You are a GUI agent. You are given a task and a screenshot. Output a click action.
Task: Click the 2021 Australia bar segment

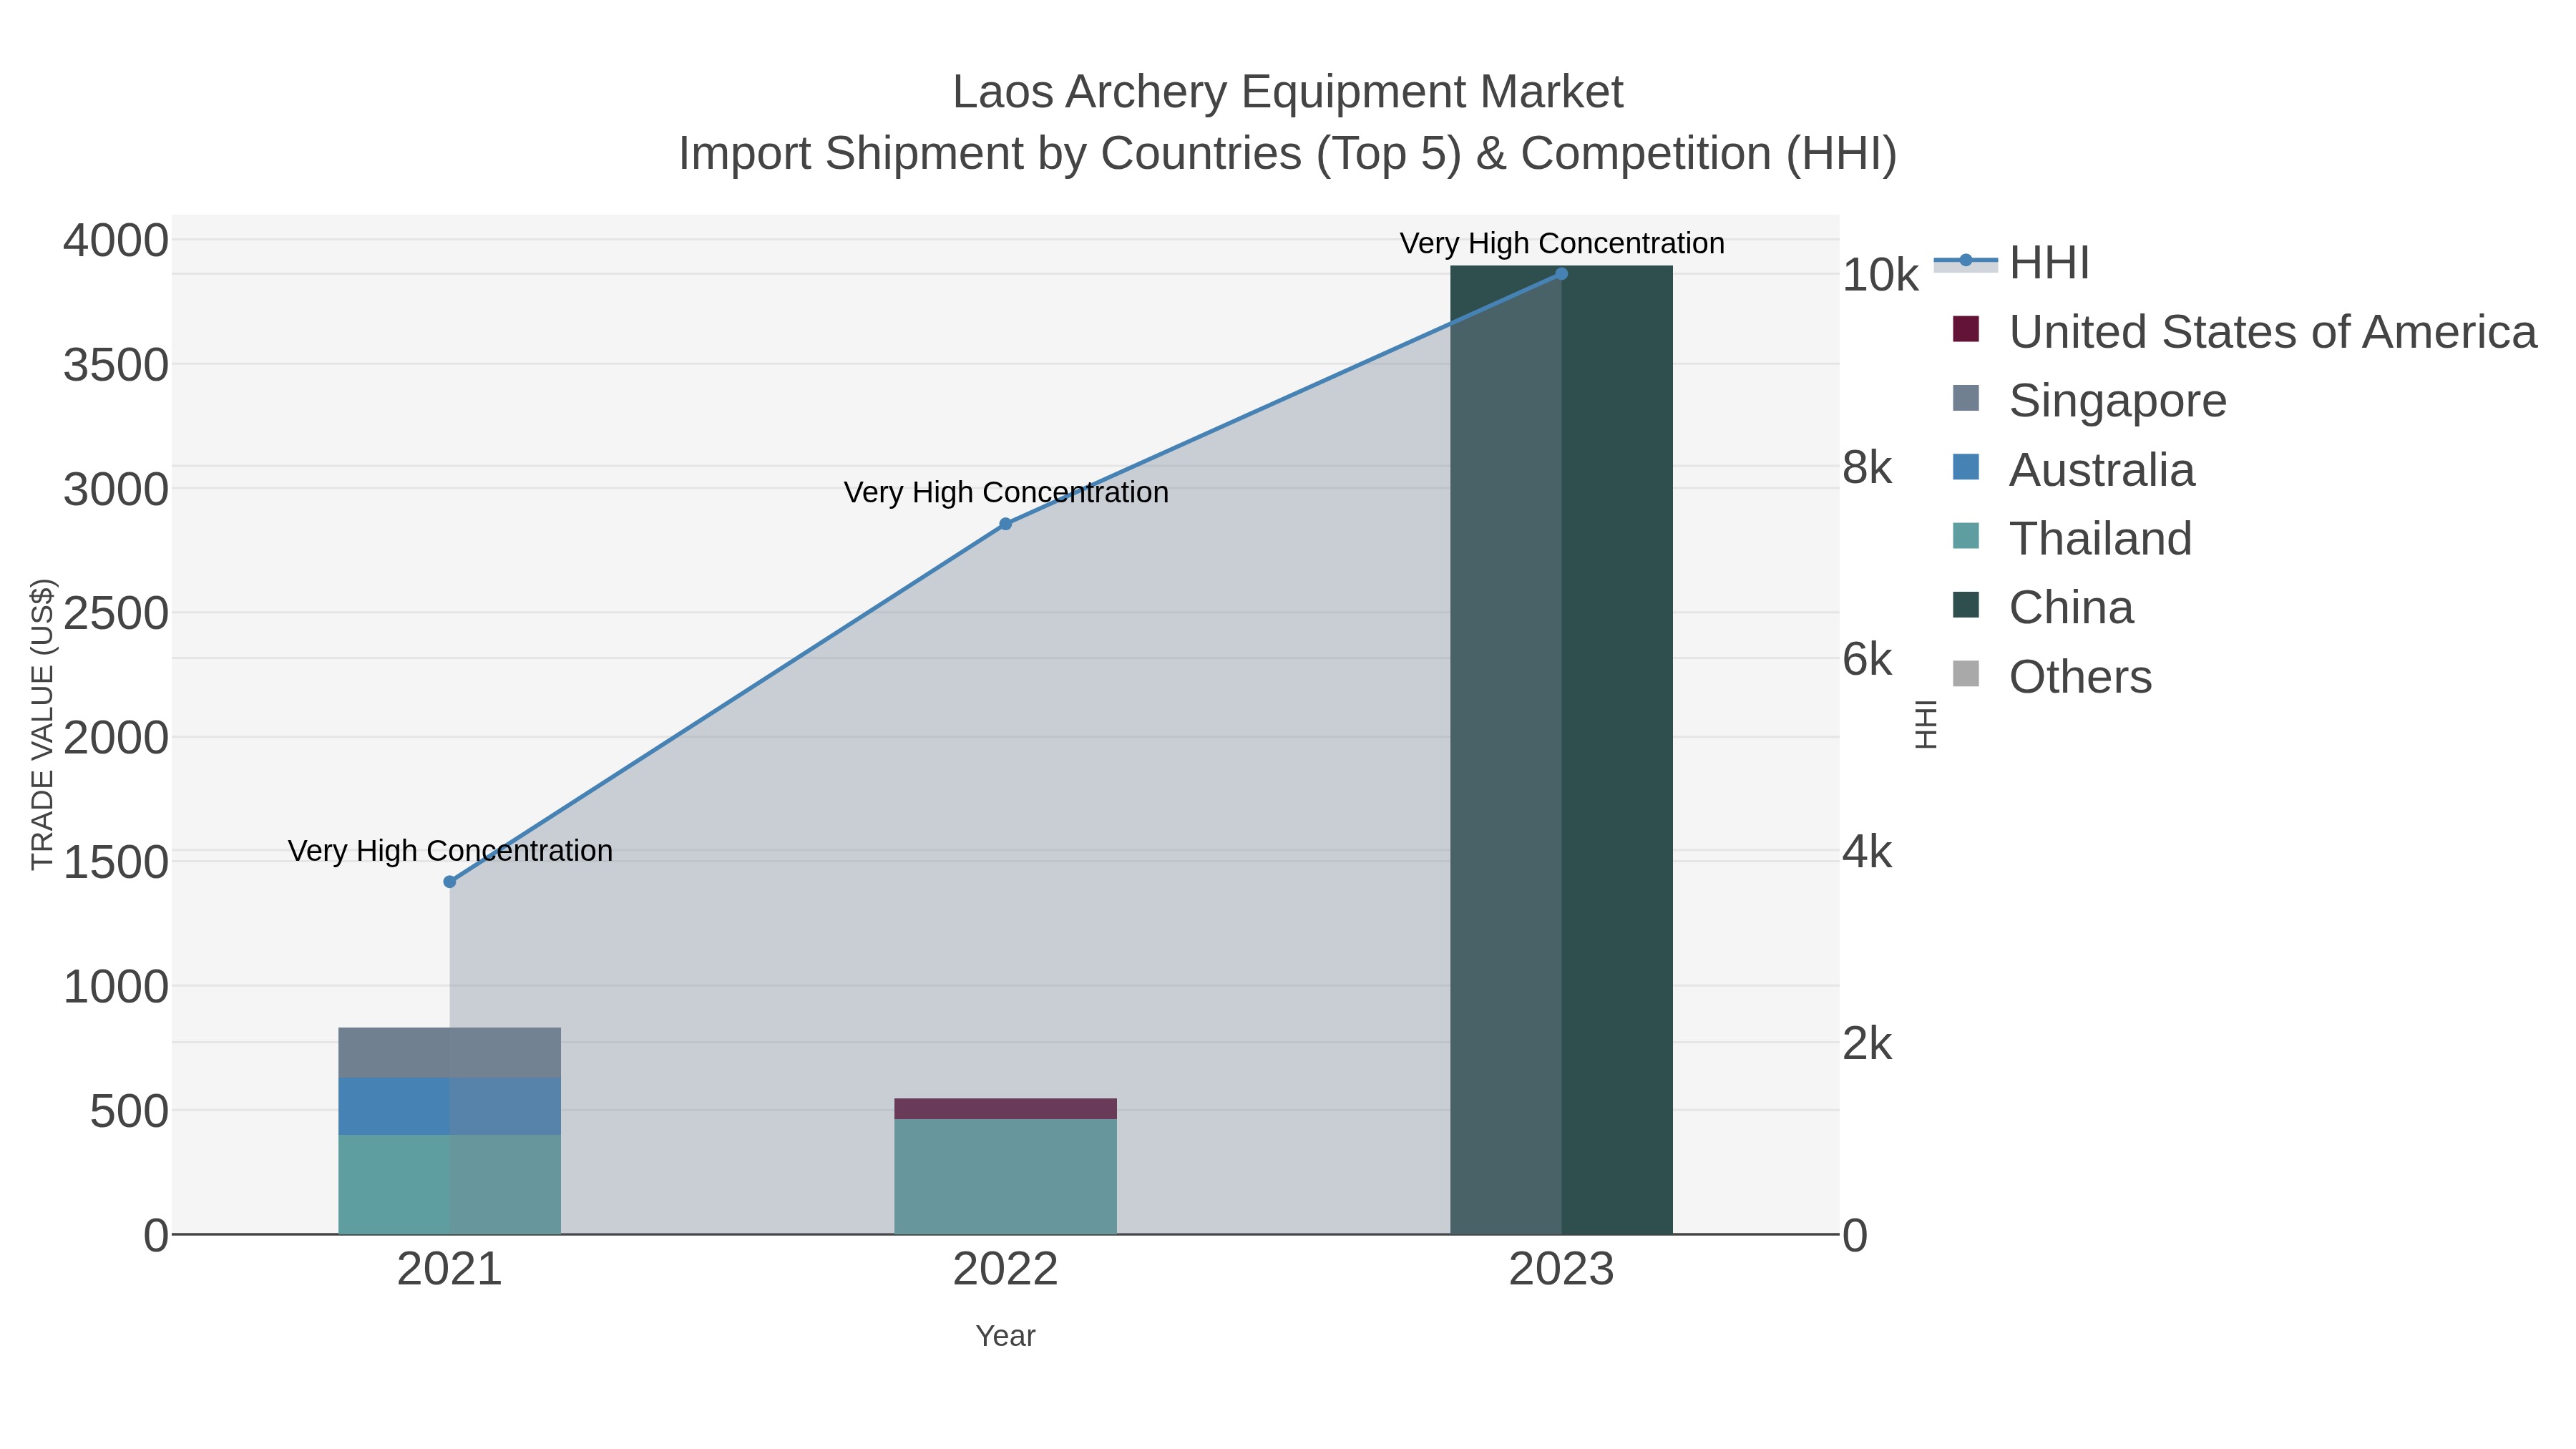pyautogui.click(x=450, y=1106)
